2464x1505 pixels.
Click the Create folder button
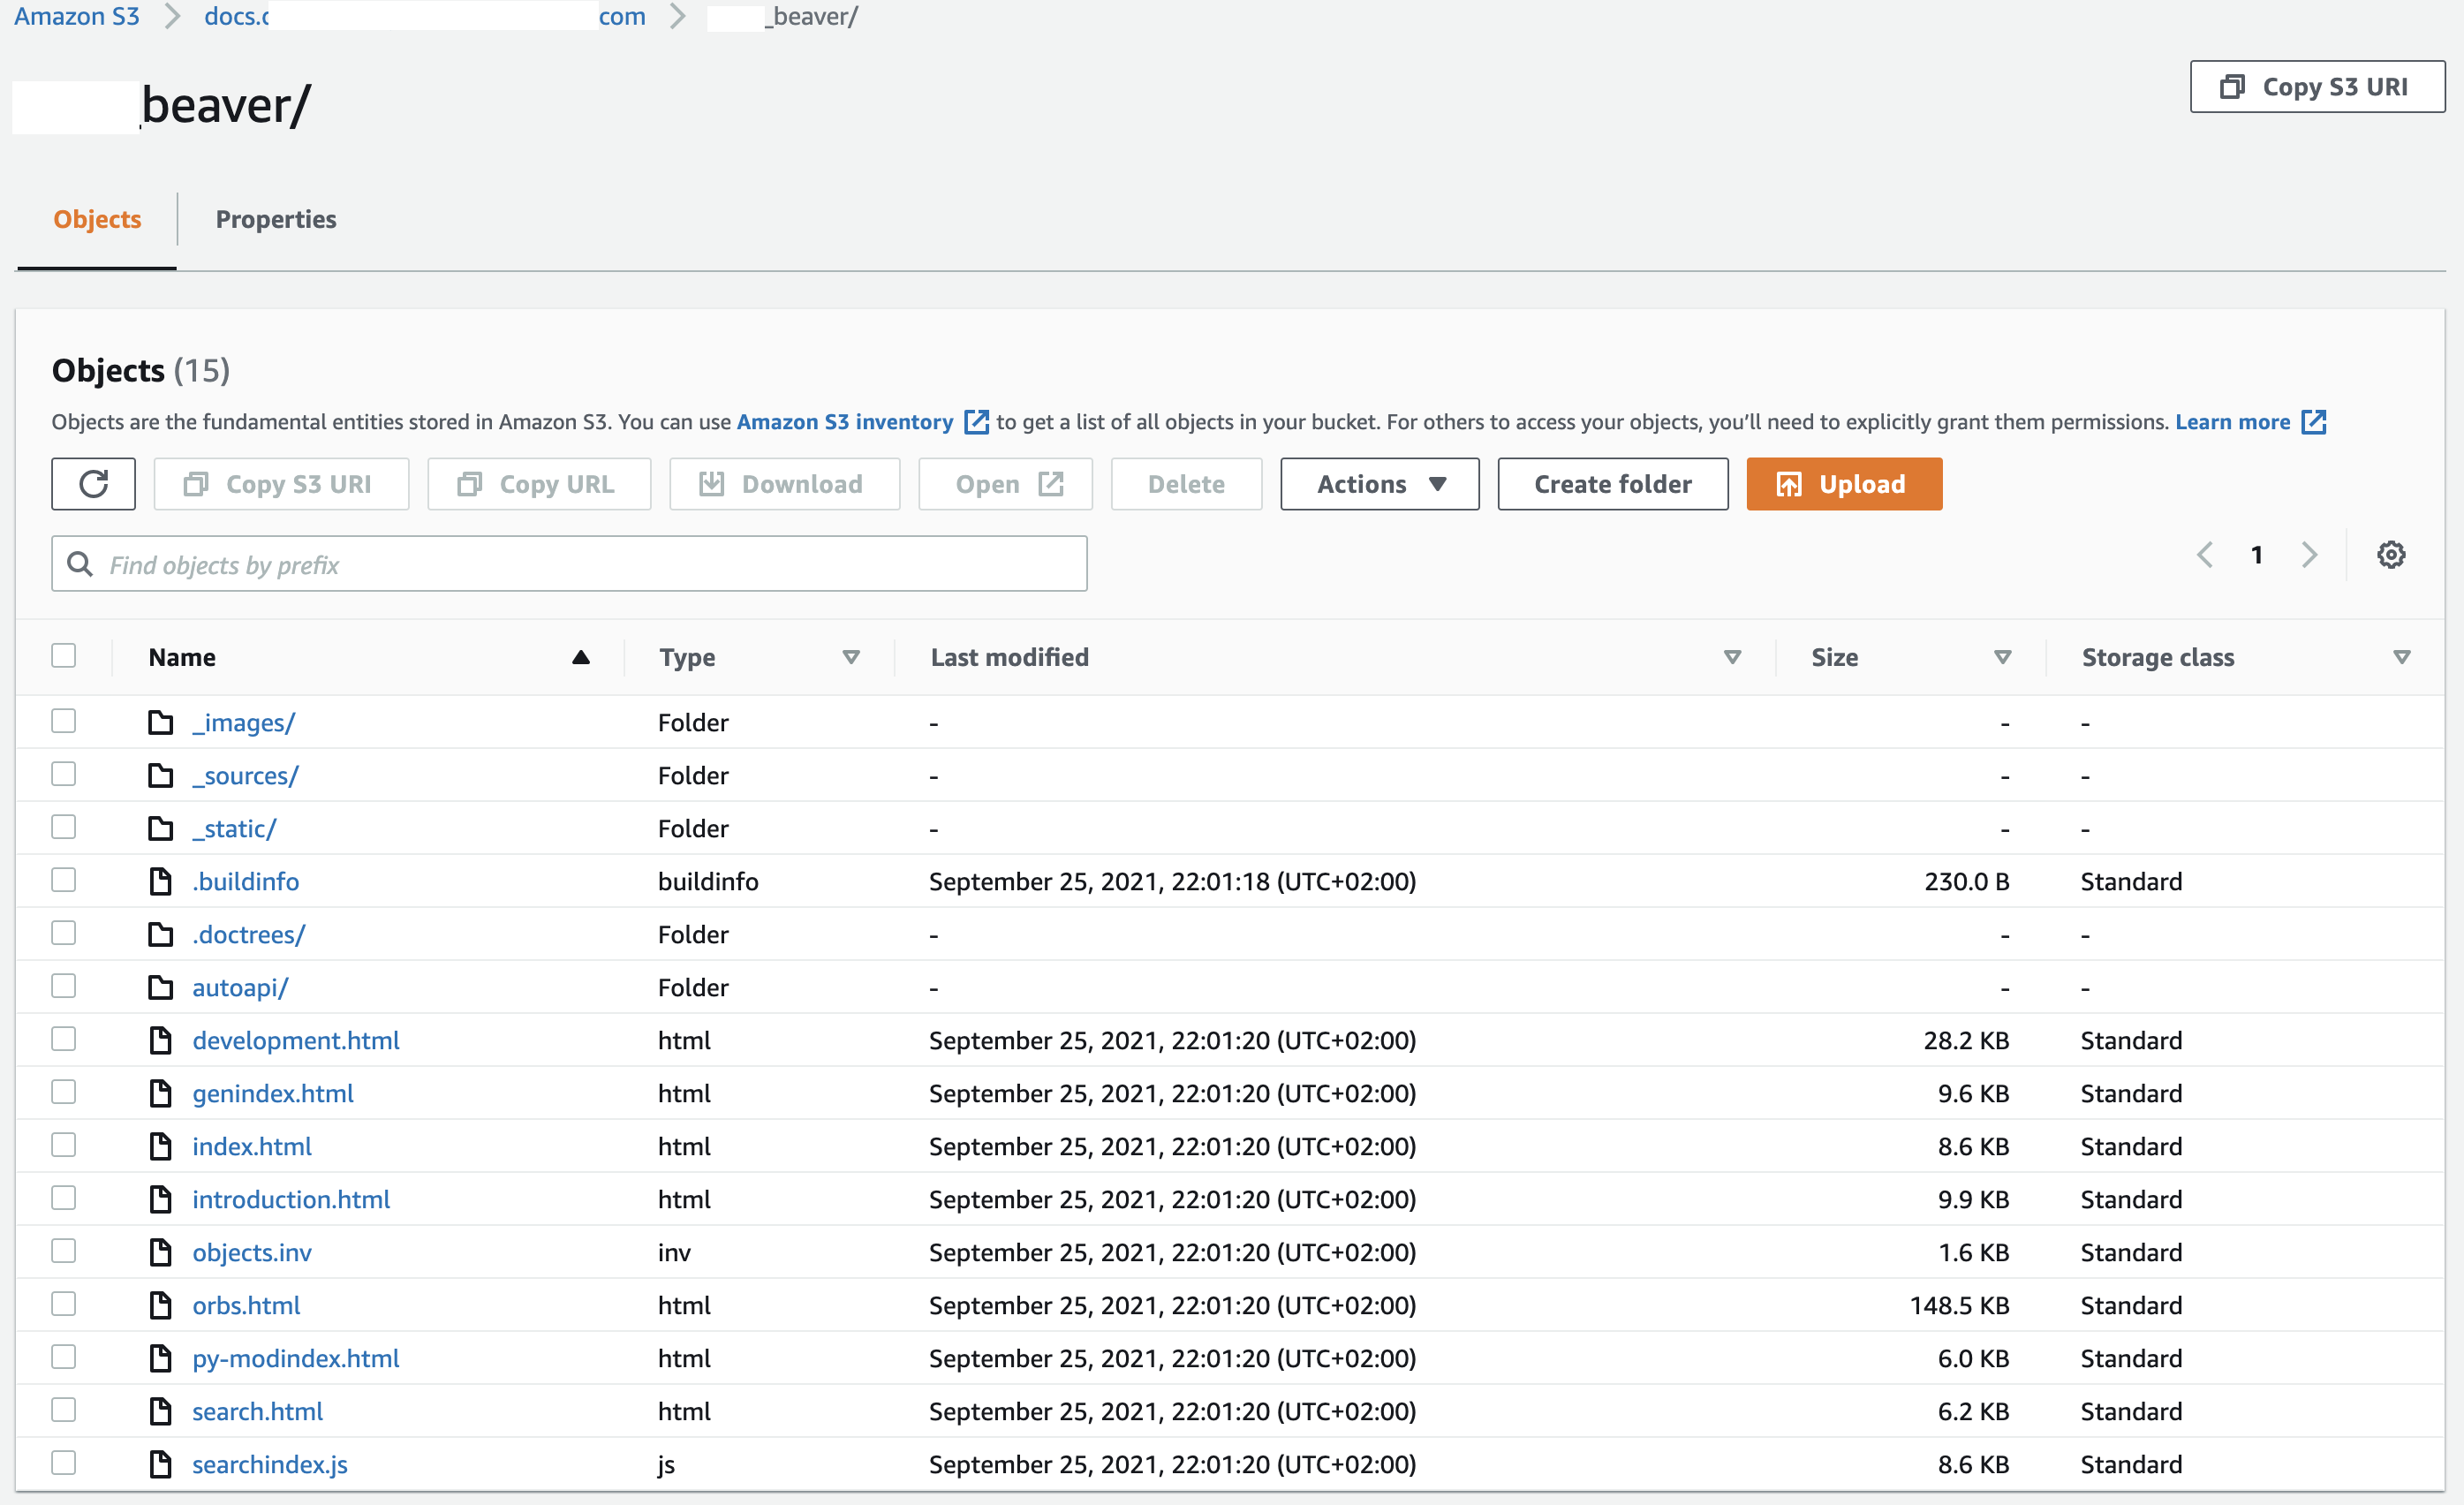click(x=1612, y=484)
